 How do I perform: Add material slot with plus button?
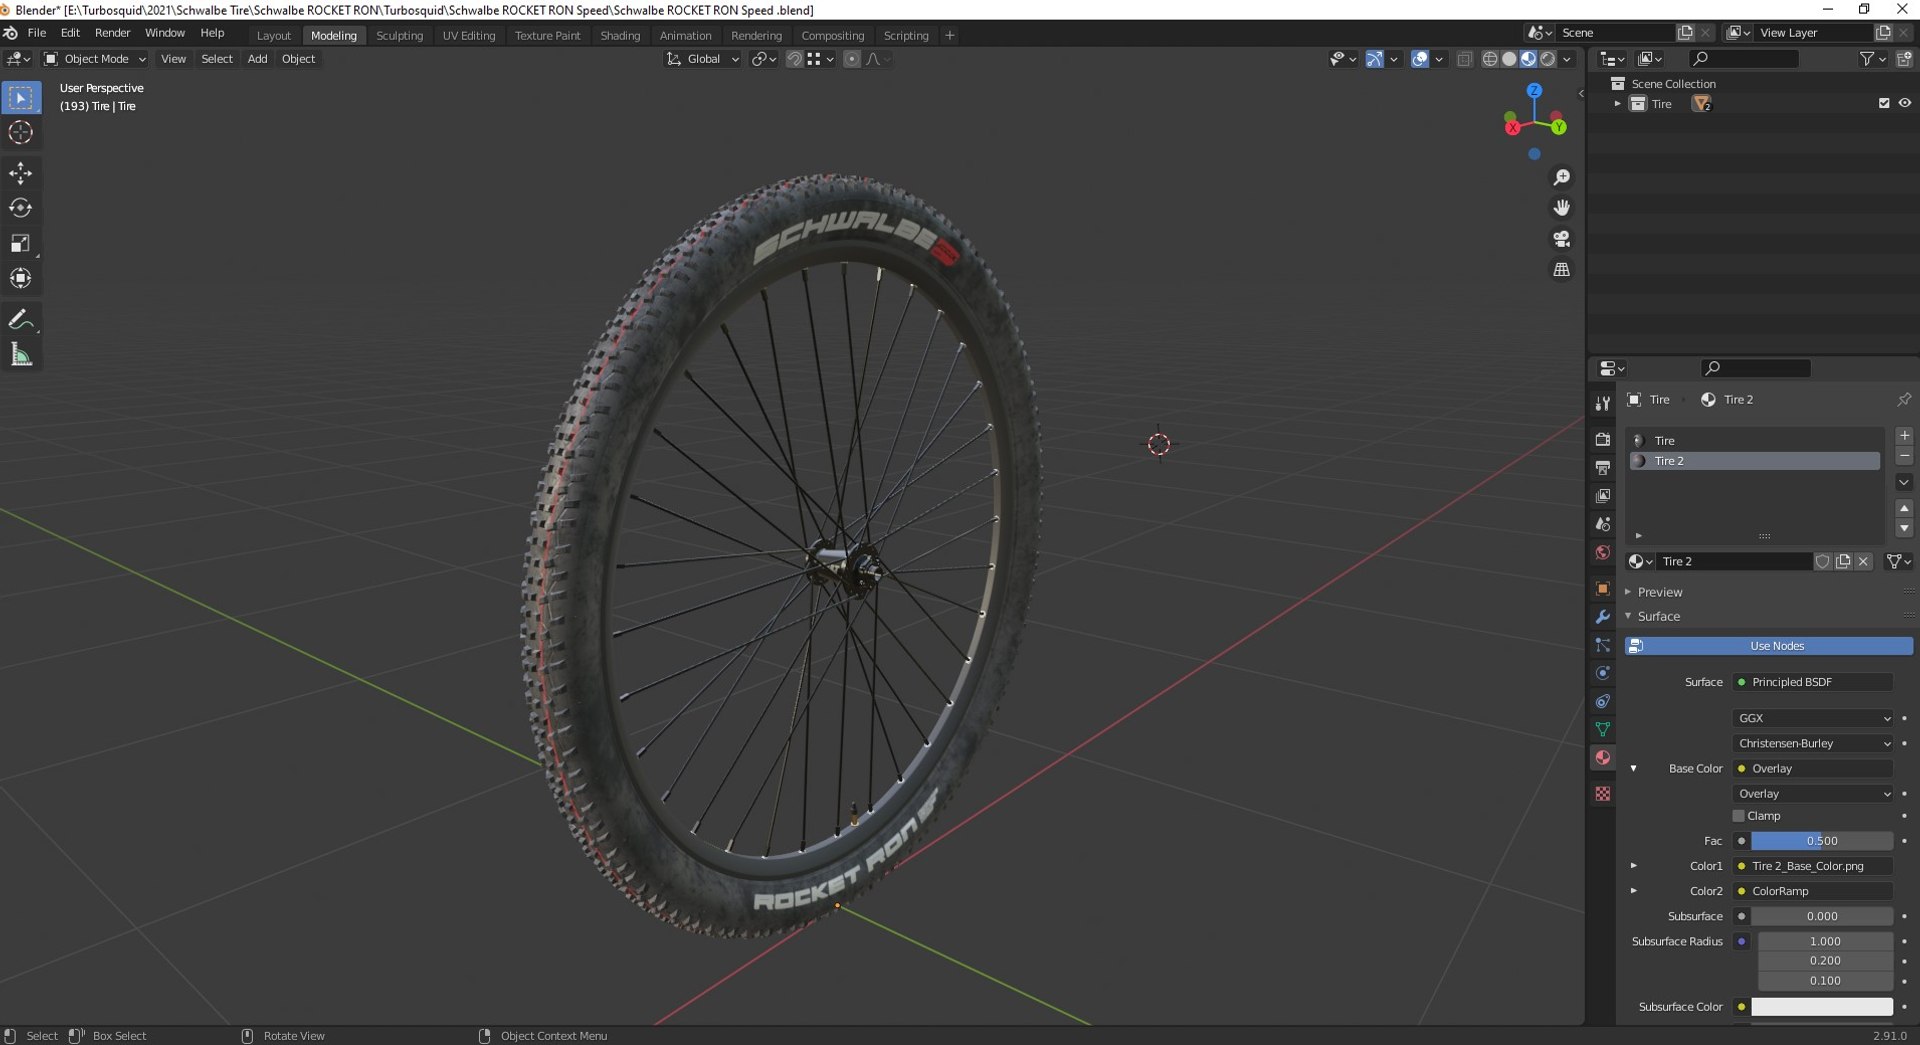click(x=1904, y=436)
